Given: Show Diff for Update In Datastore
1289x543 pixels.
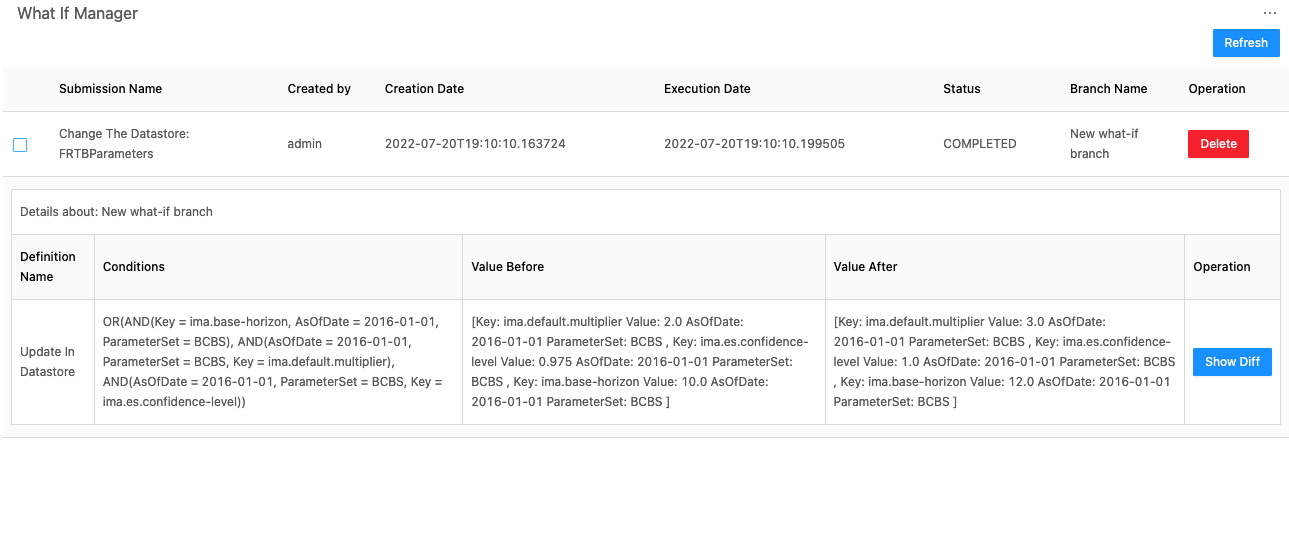Looking at the screenshot, I should 1232,362.
